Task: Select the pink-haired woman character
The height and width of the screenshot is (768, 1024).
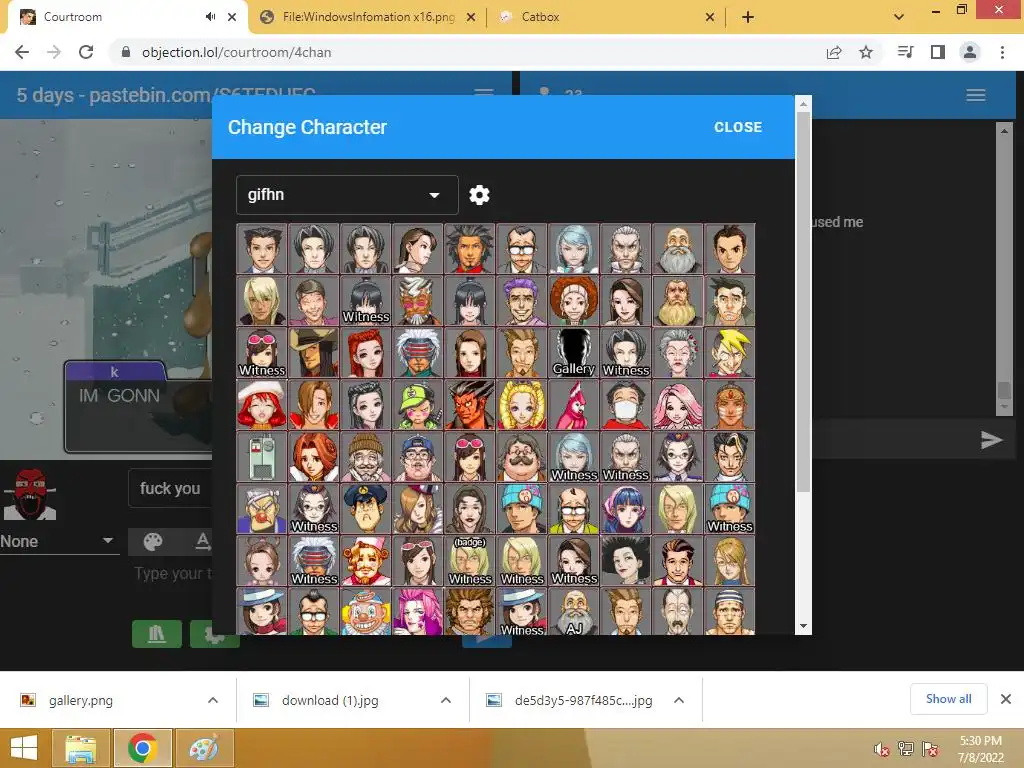Action: (x=678, y=405)
